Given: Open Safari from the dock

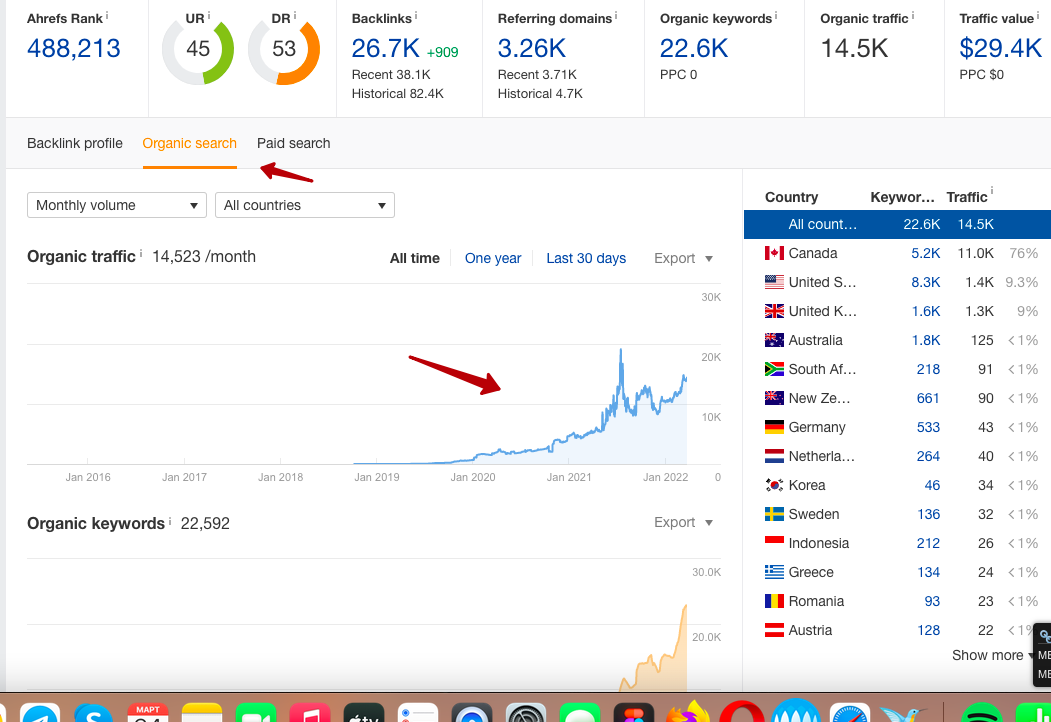Looking at the screenshot, I should (849, 711).
